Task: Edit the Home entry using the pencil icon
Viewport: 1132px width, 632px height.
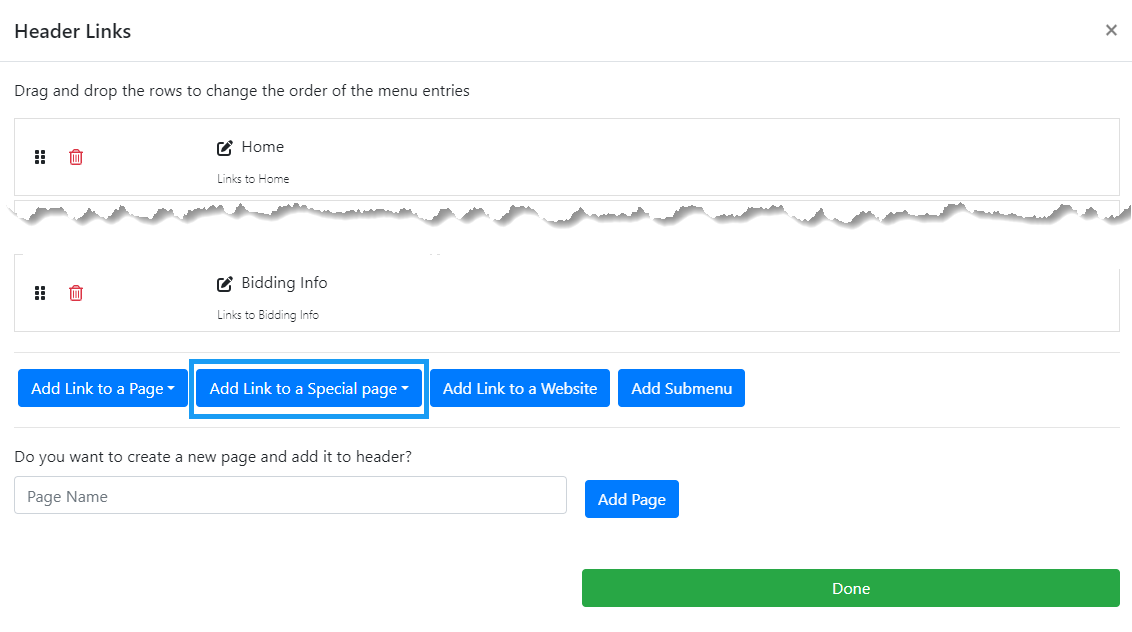Action: coord(225,148)
